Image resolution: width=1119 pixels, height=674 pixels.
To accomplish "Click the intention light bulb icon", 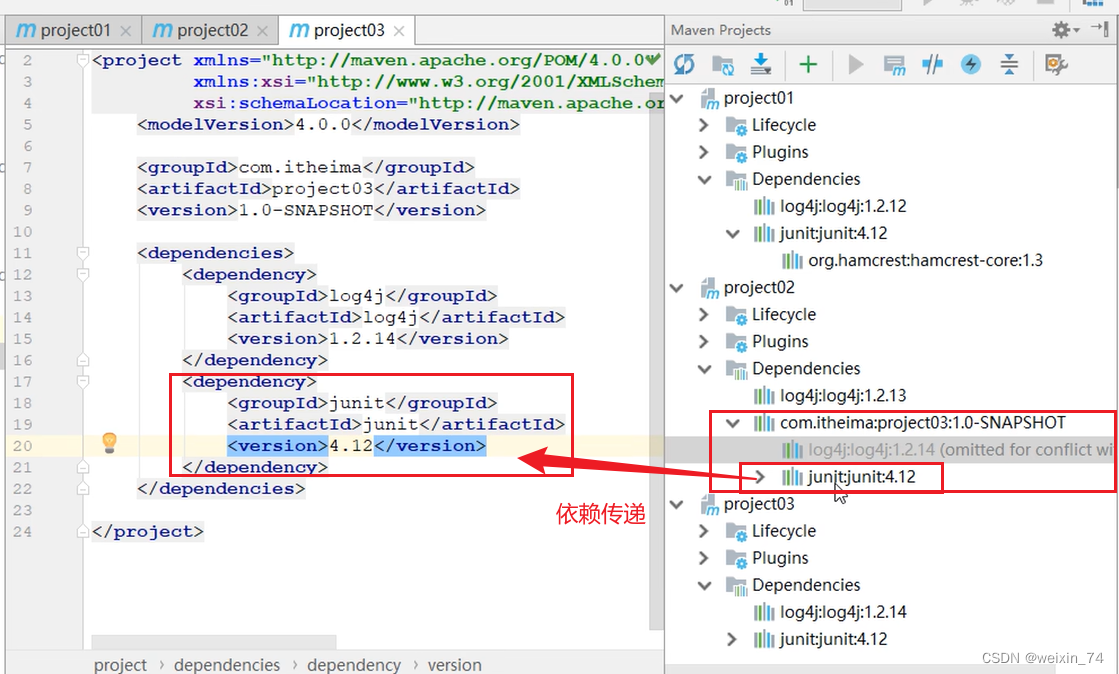I will 109,443.
